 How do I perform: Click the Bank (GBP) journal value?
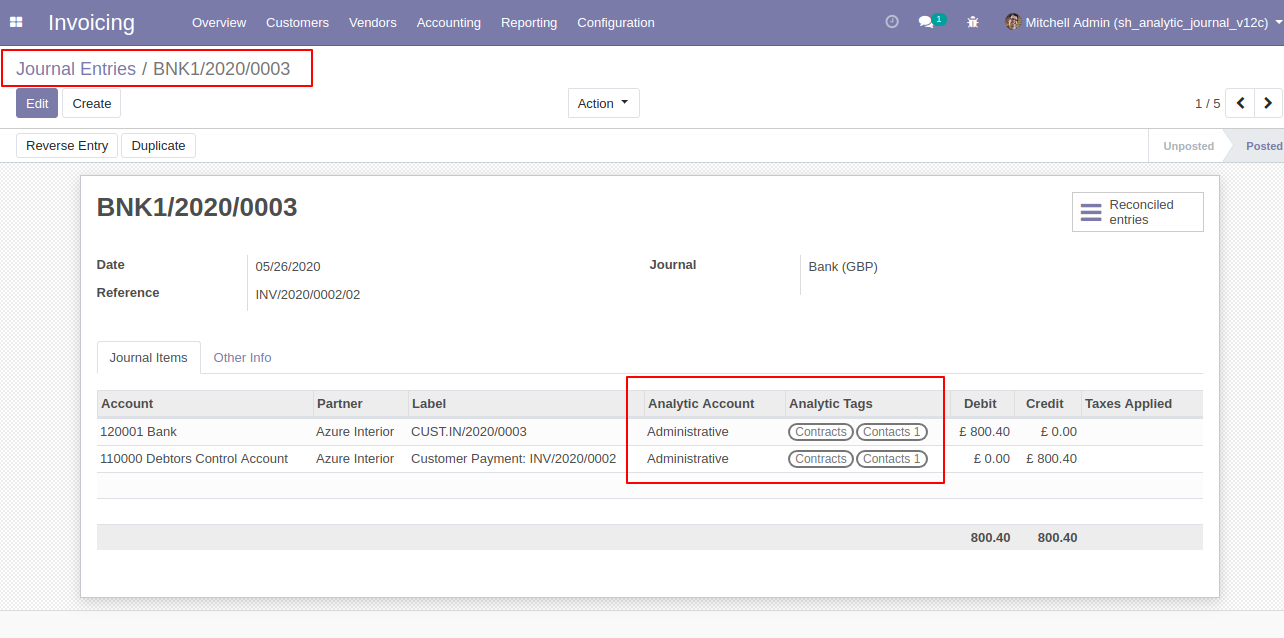pos(843,267)
